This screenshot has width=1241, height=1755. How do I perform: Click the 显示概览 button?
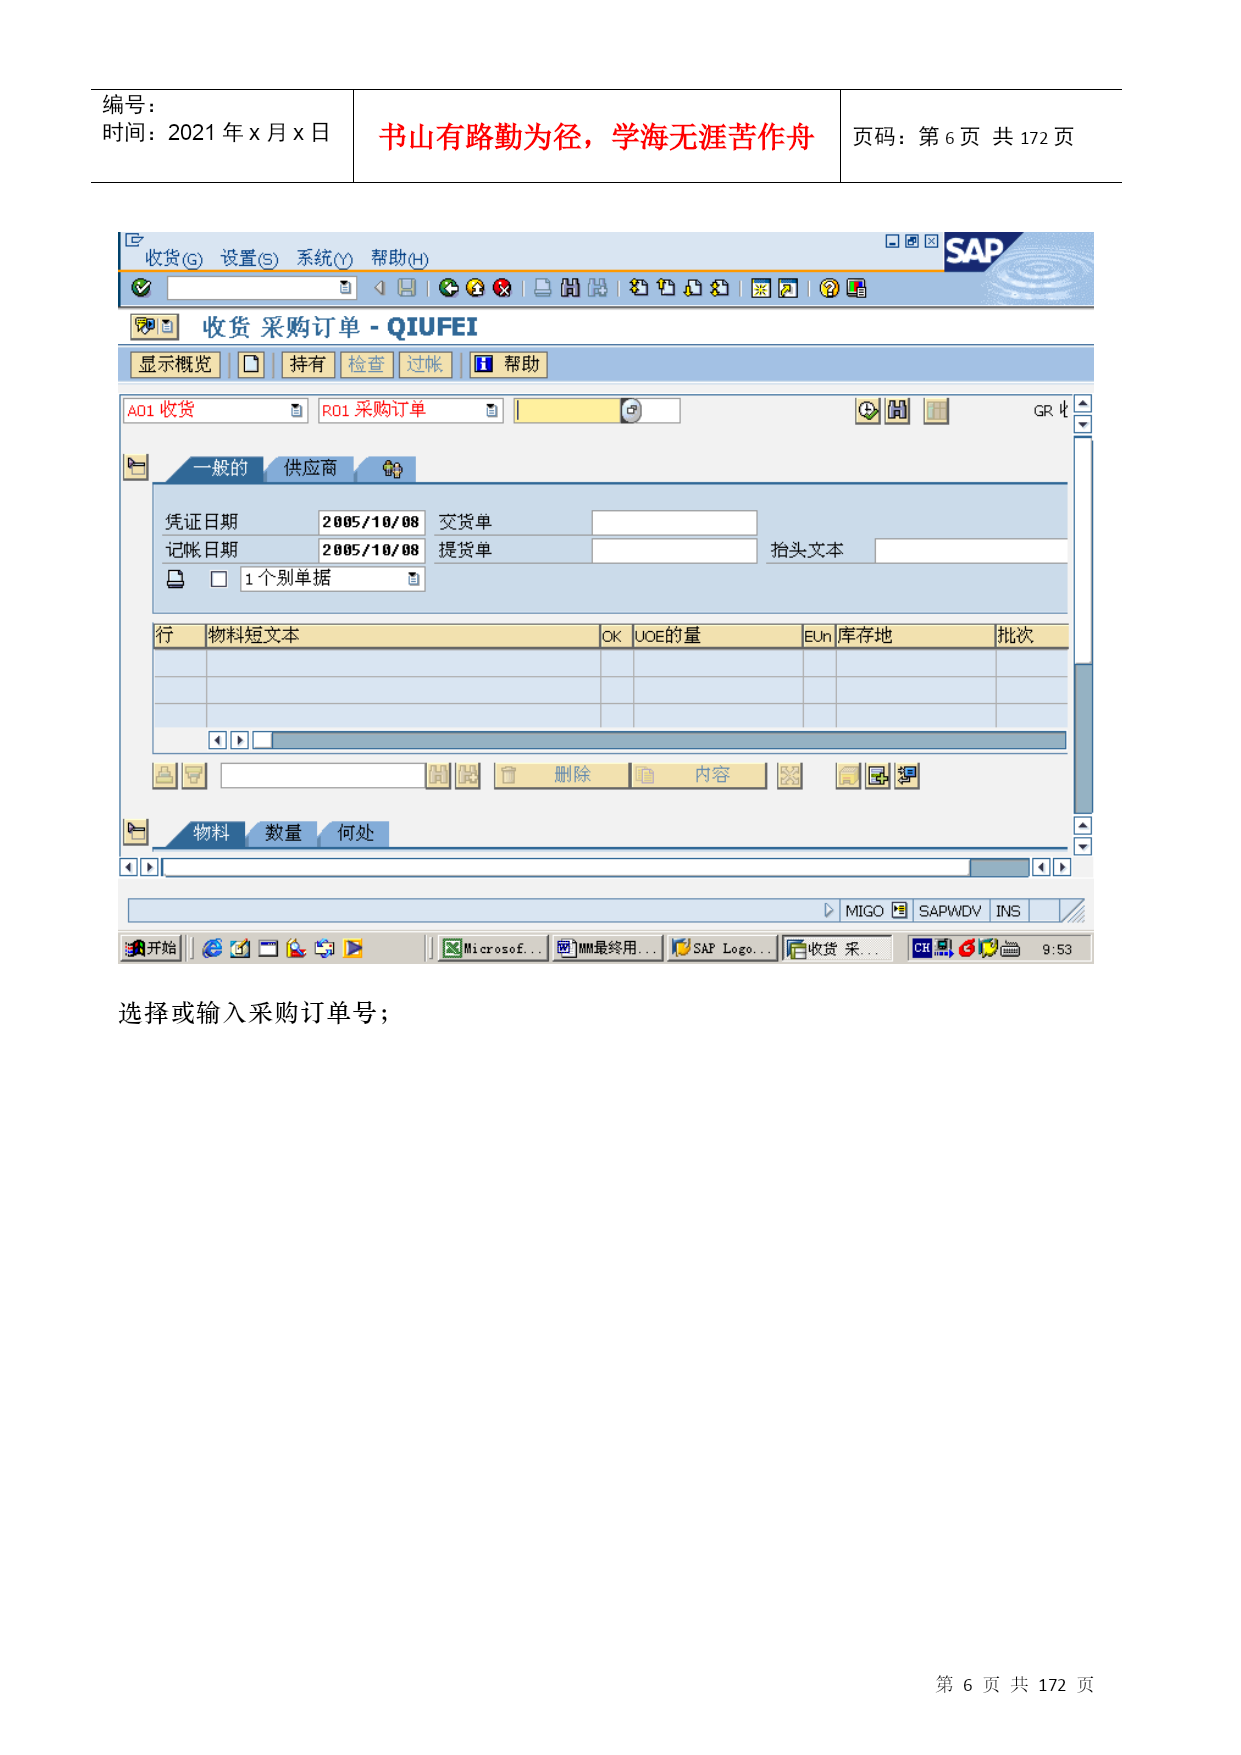pos(175,364)
